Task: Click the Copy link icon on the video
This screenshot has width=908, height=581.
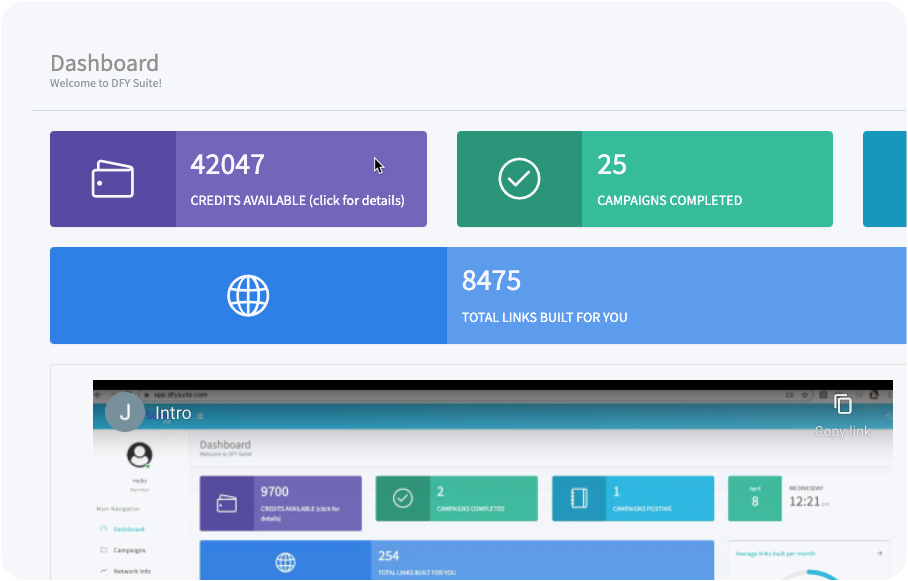Action: point(843,404)
